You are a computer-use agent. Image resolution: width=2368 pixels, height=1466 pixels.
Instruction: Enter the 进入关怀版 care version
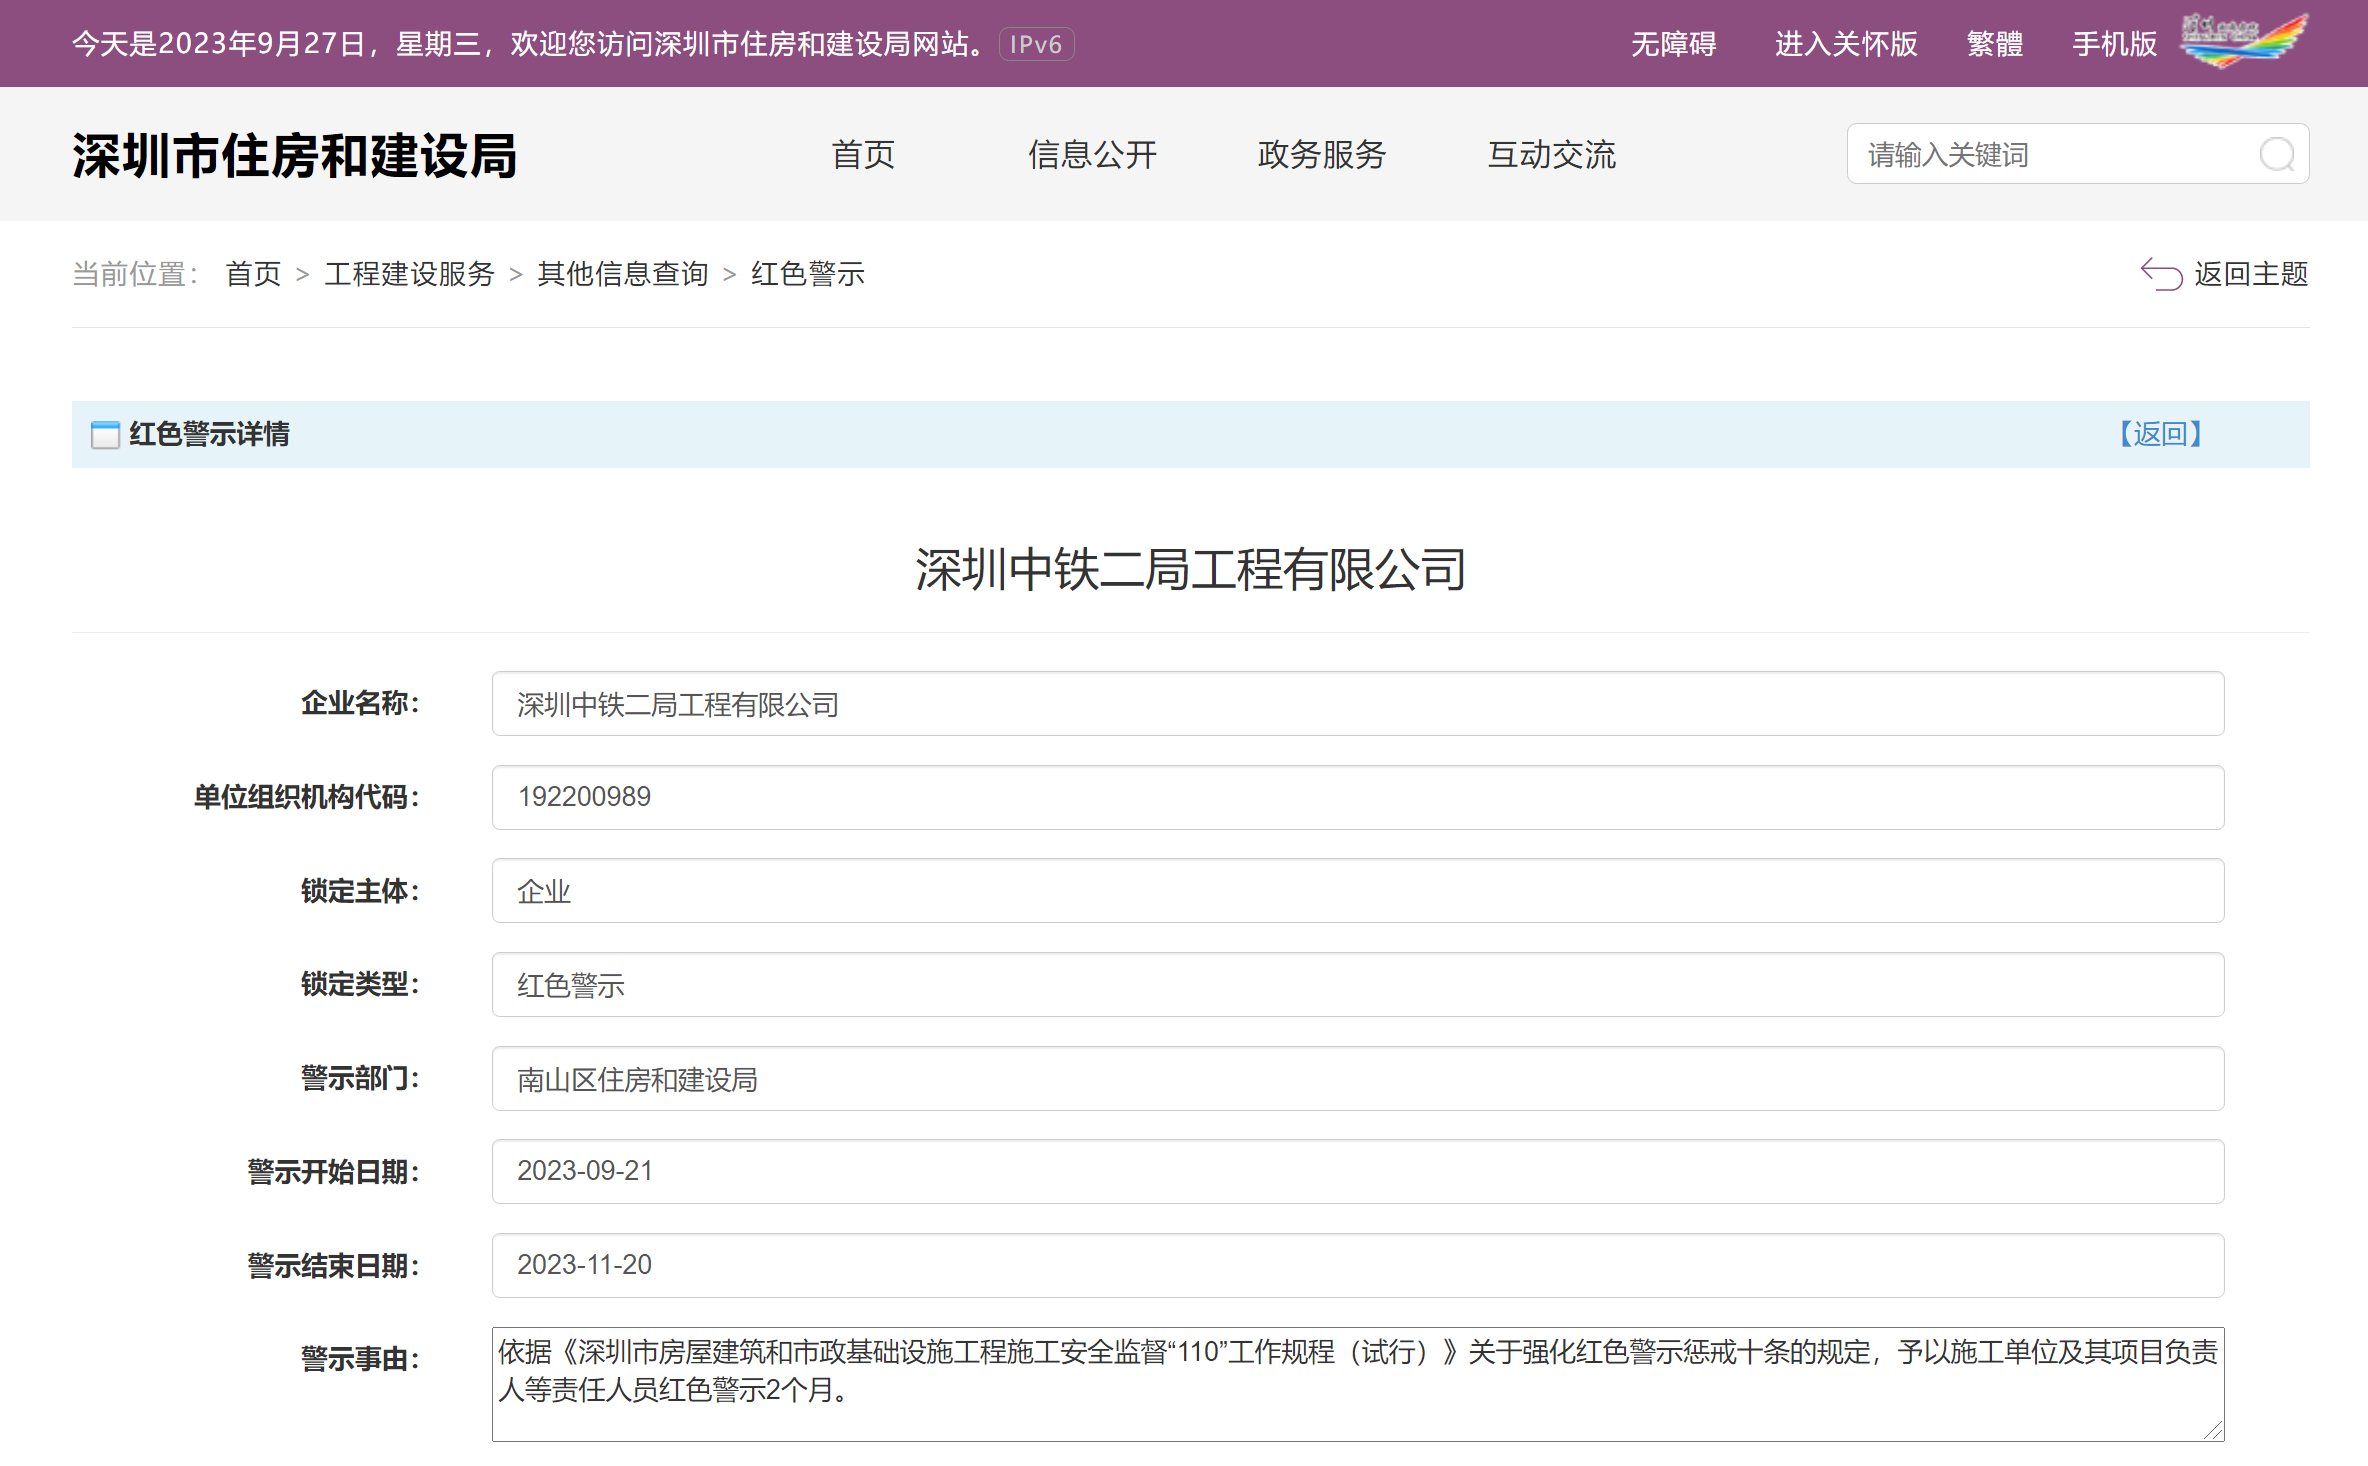[1845, 45]
